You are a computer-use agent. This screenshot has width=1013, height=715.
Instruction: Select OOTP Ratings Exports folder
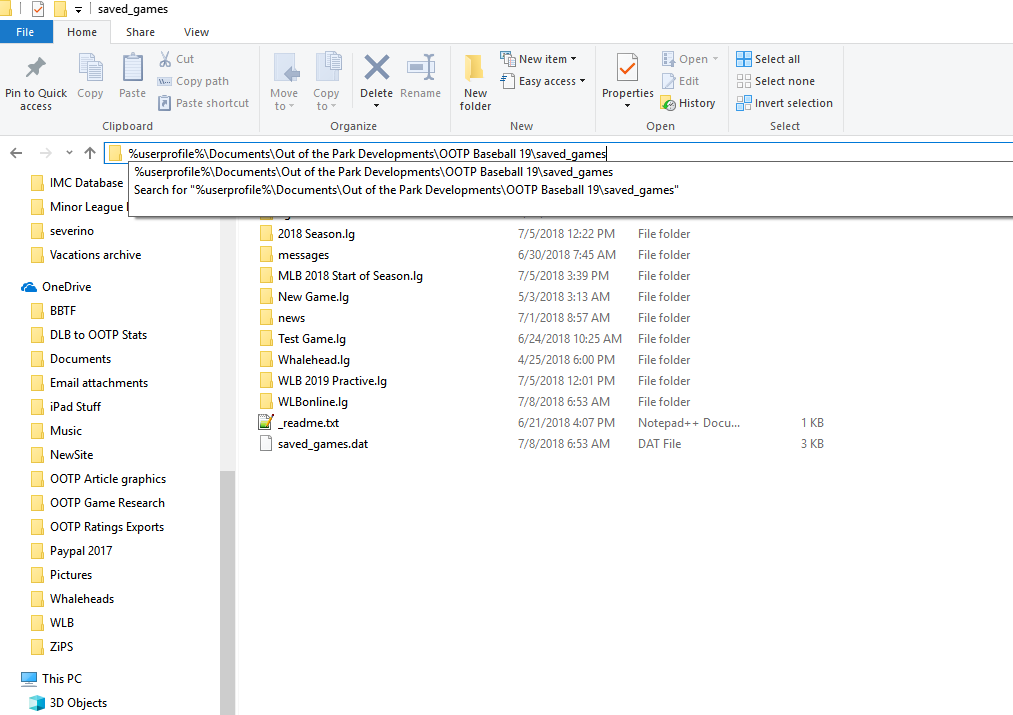(x=98, y=527)
